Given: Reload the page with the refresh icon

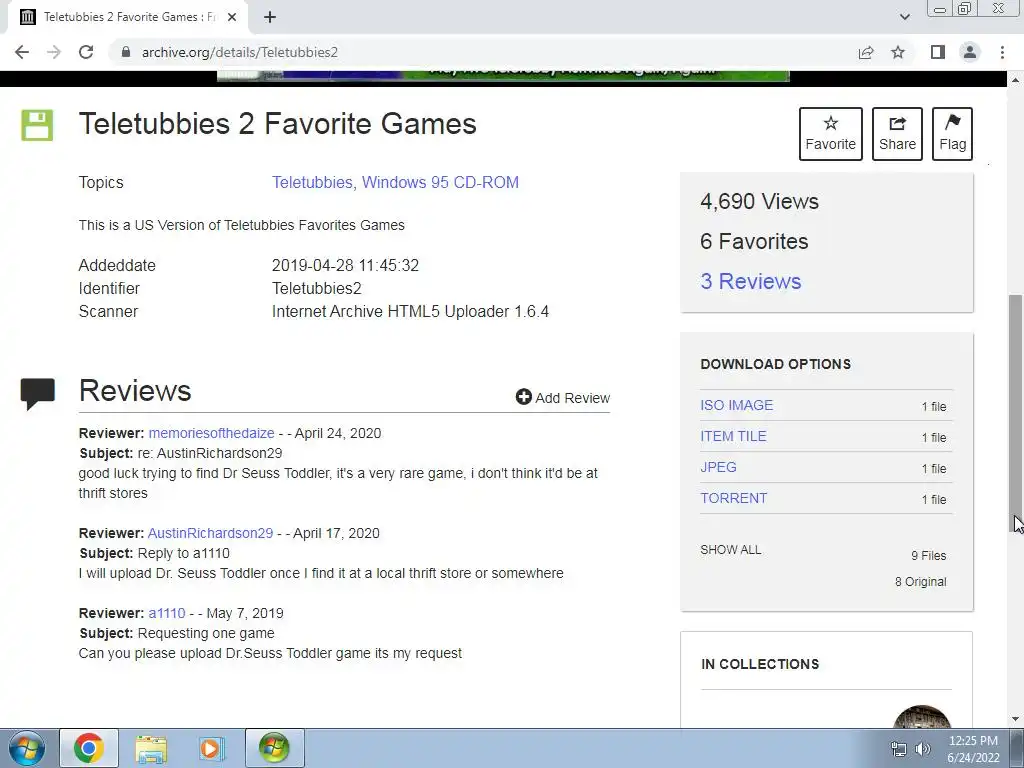Looking at the screenshot, I should [86, 52].
